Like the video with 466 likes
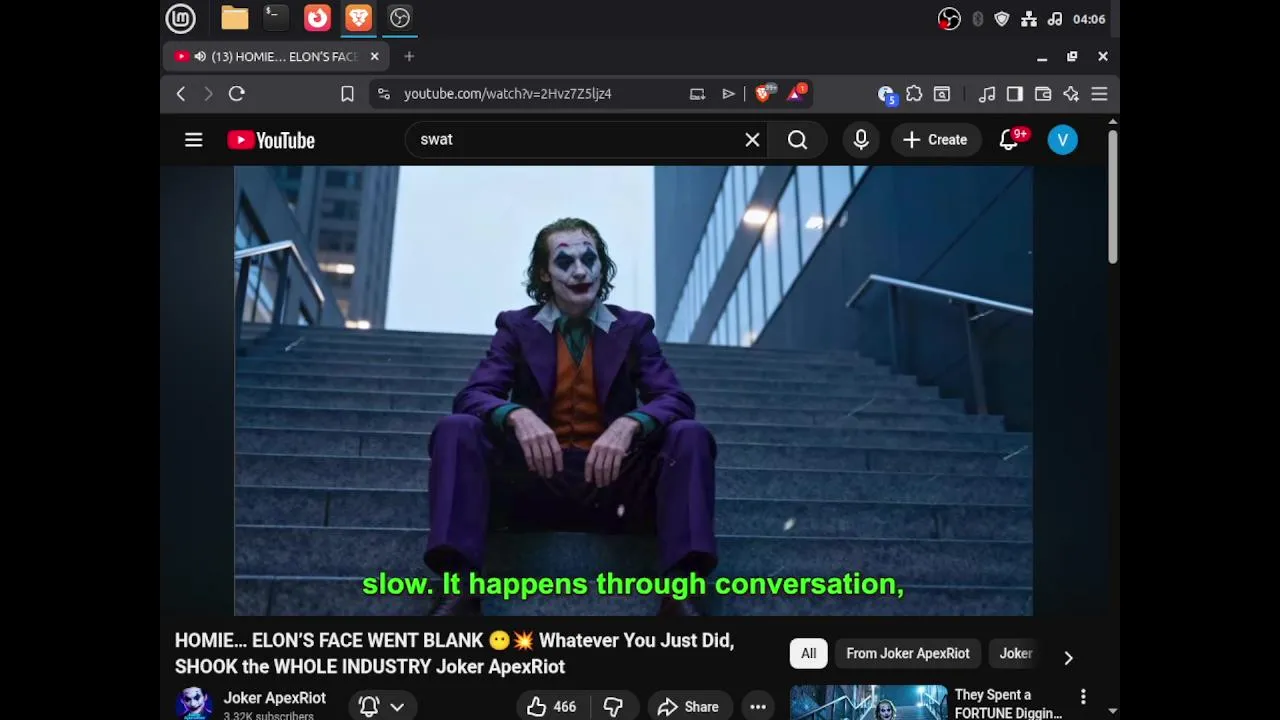 552,706
